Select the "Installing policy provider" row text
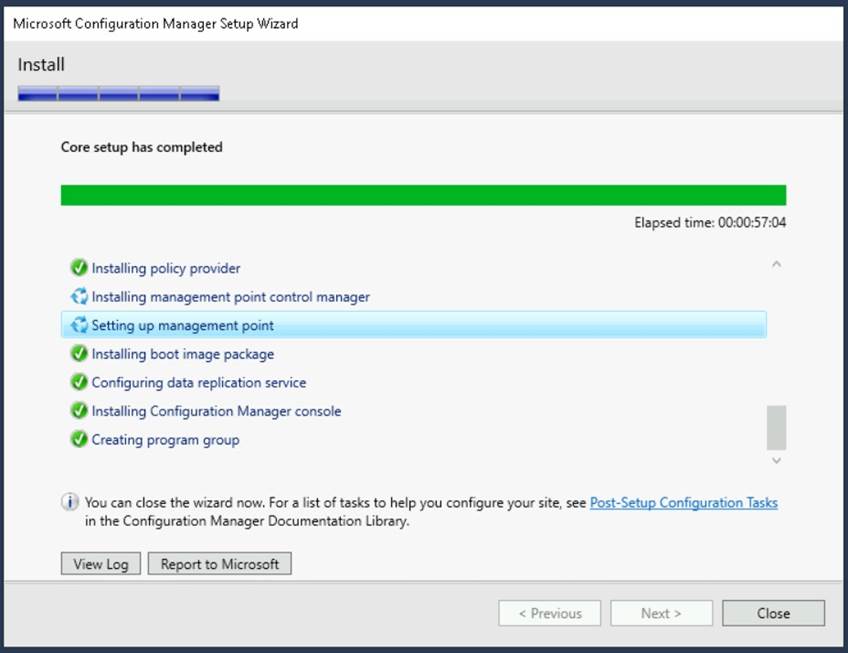The image size is (848, 653). point(165,268)
